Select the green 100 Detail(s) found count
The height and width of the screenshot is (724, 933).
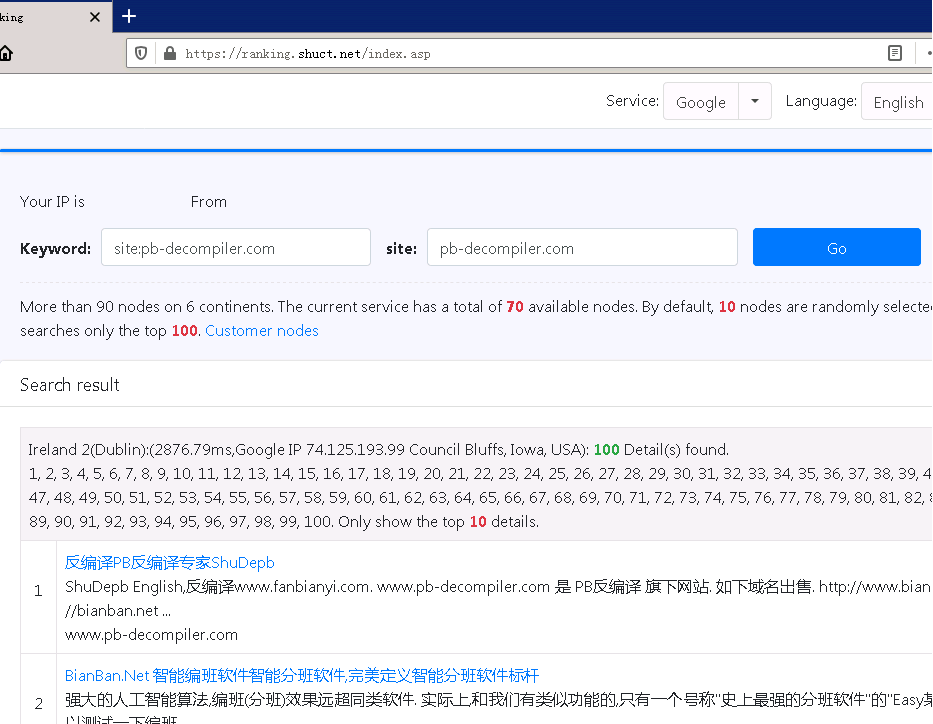(x=606, y=450)
